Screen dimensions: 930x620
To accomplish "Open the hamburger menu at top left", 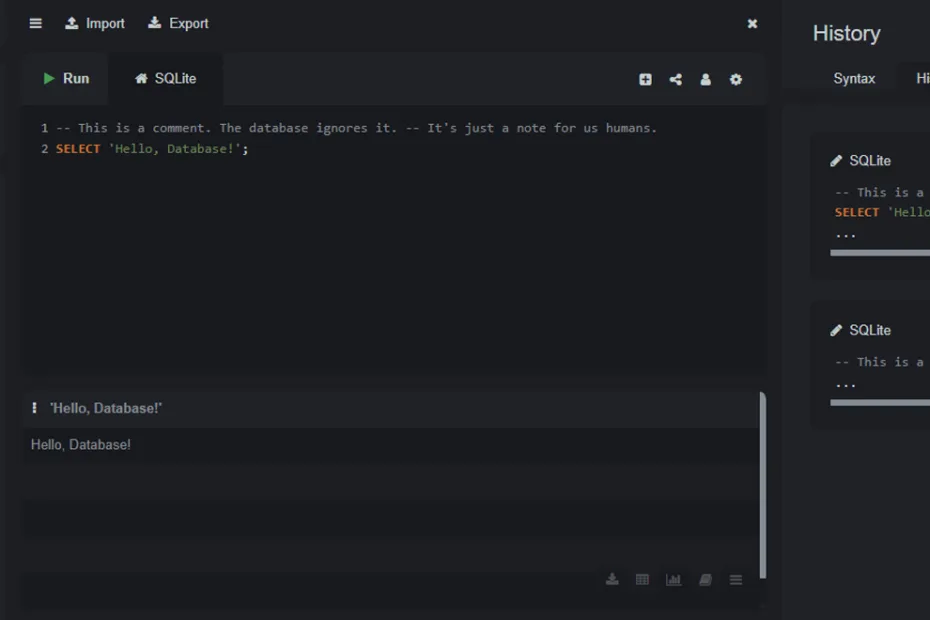I will [36, 23].
